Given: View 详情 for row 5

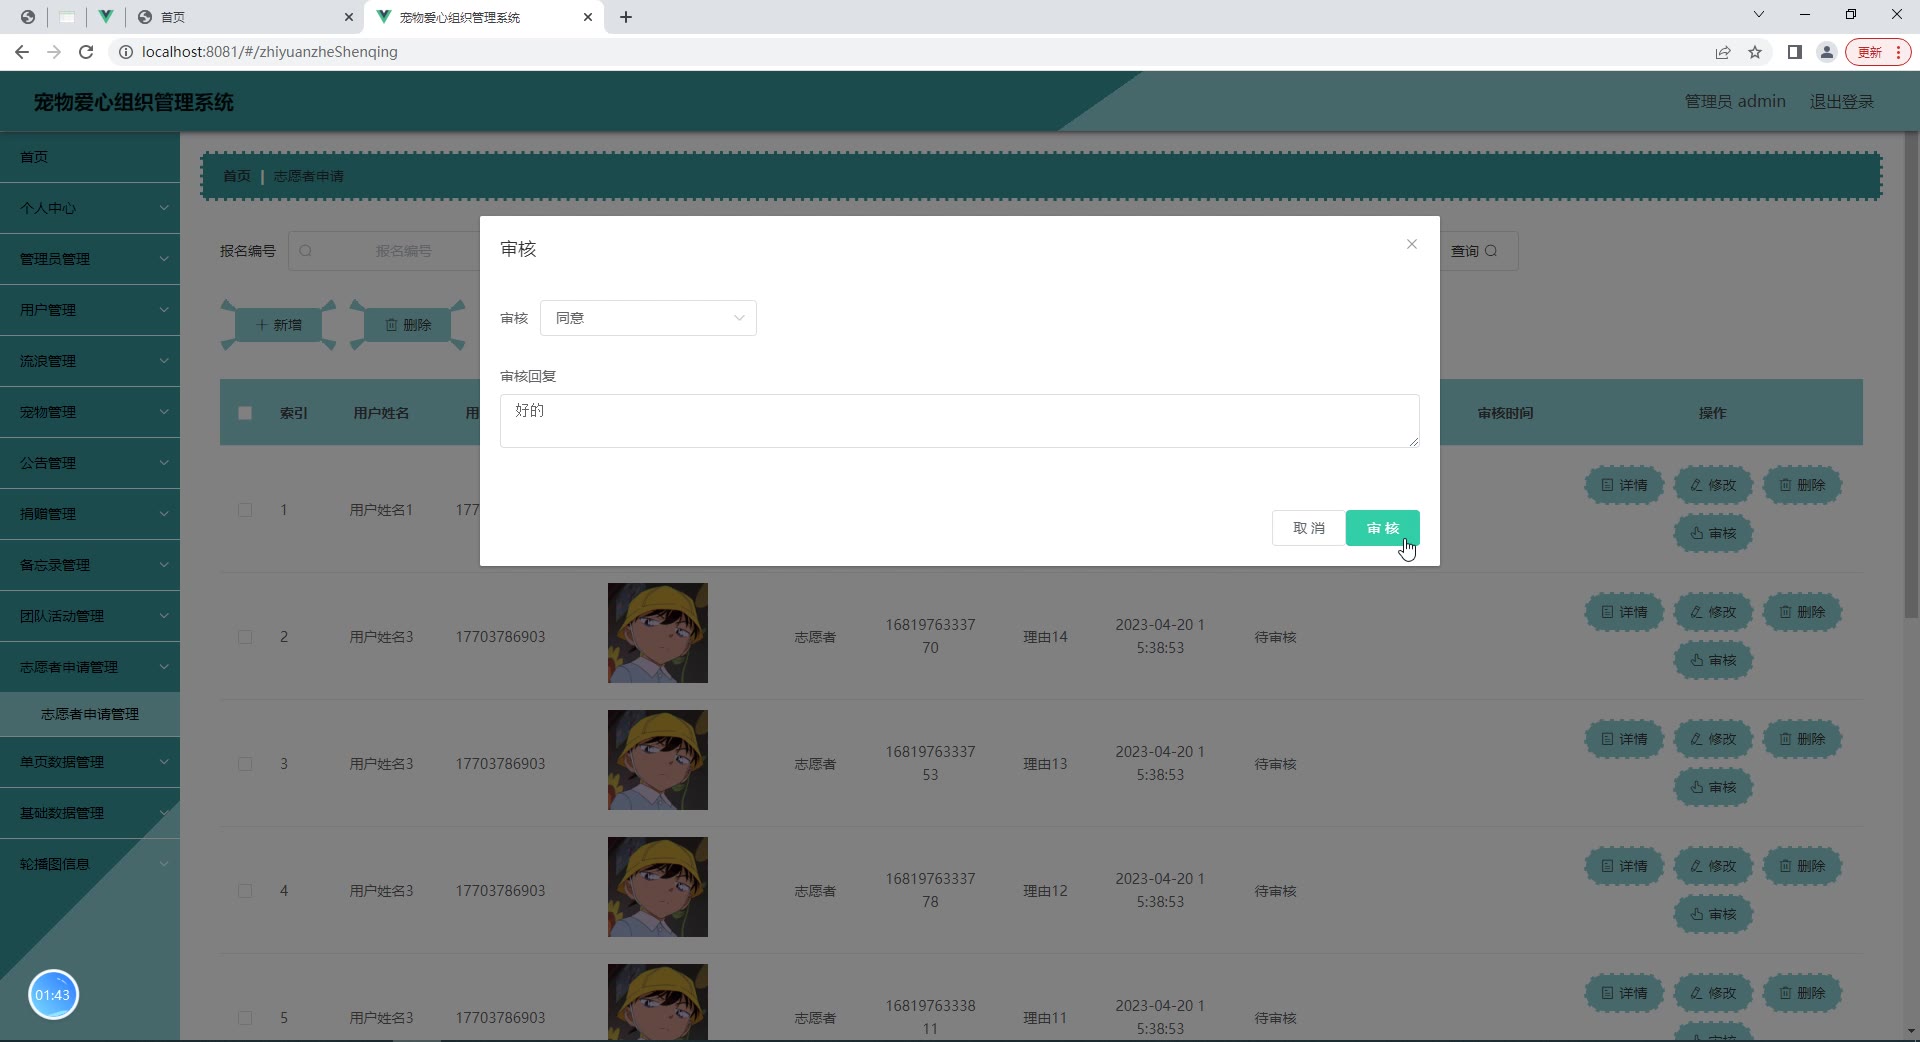Looking at the screenshot, I should tap(1624, 993).
